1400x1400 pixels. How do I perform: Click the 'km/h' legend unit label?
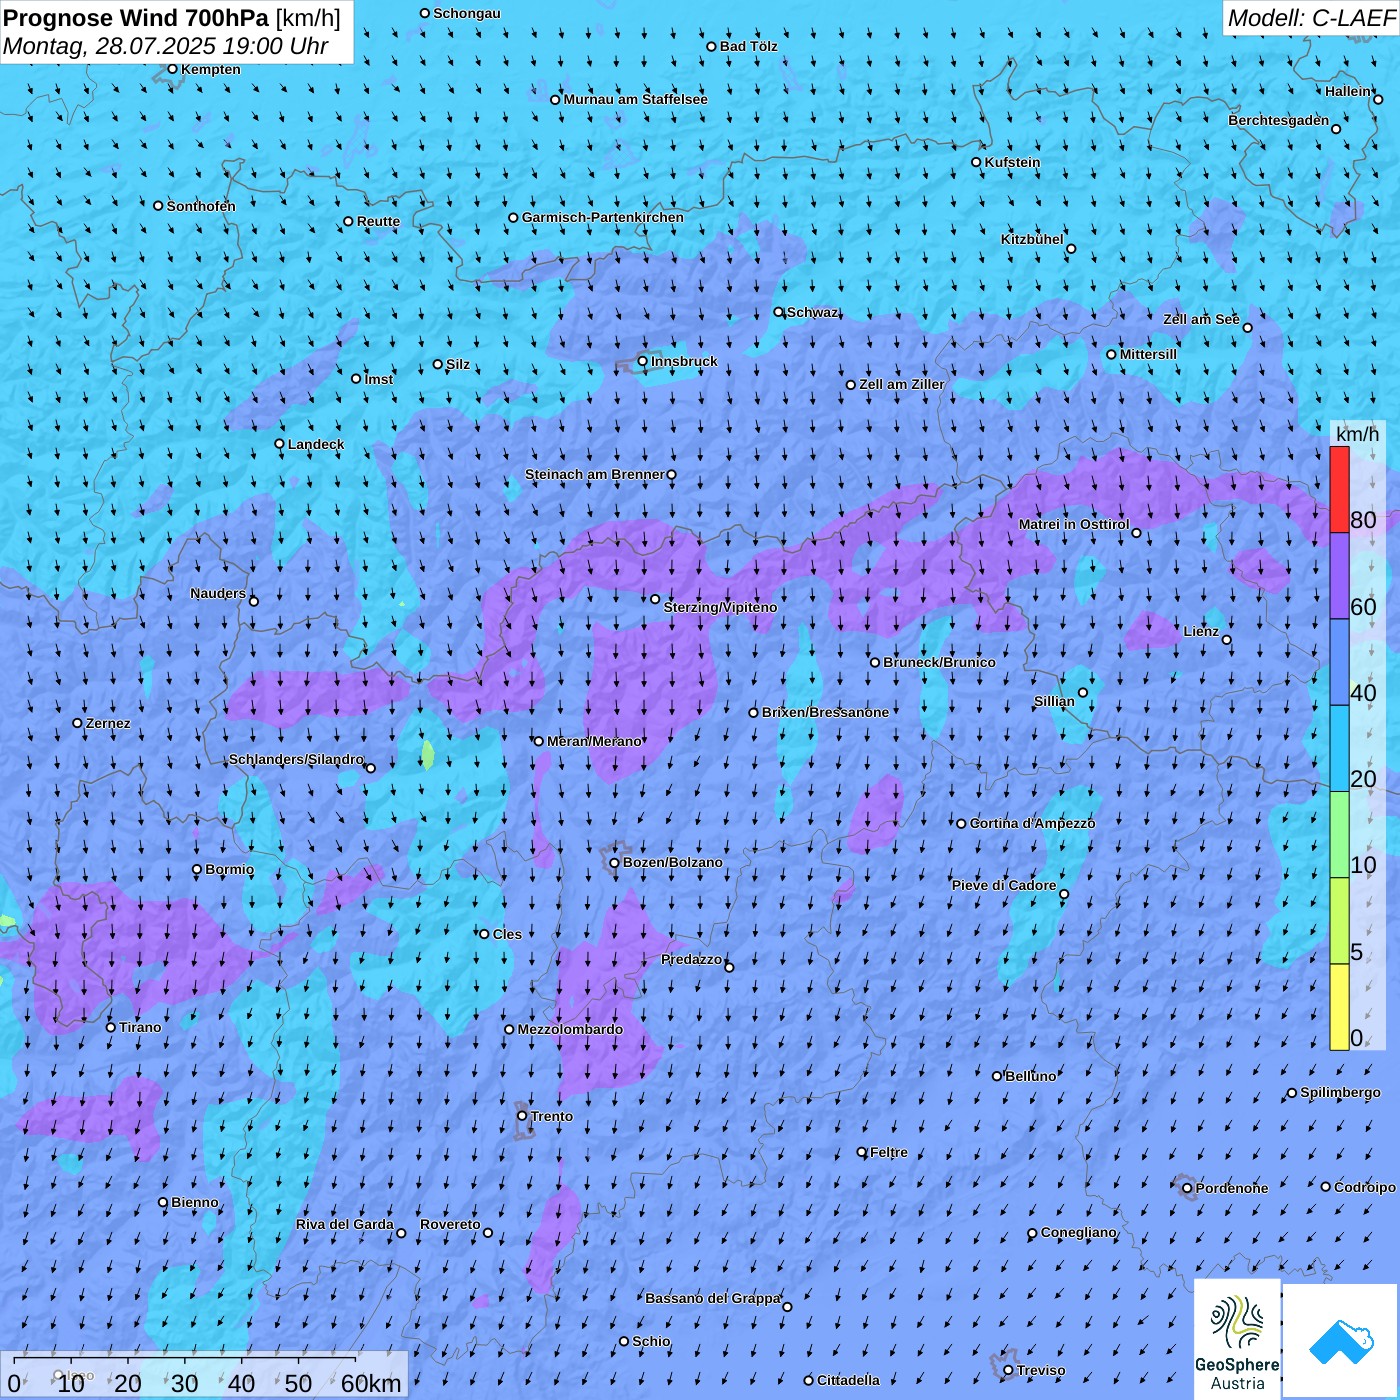click(x=1357, y=434)
